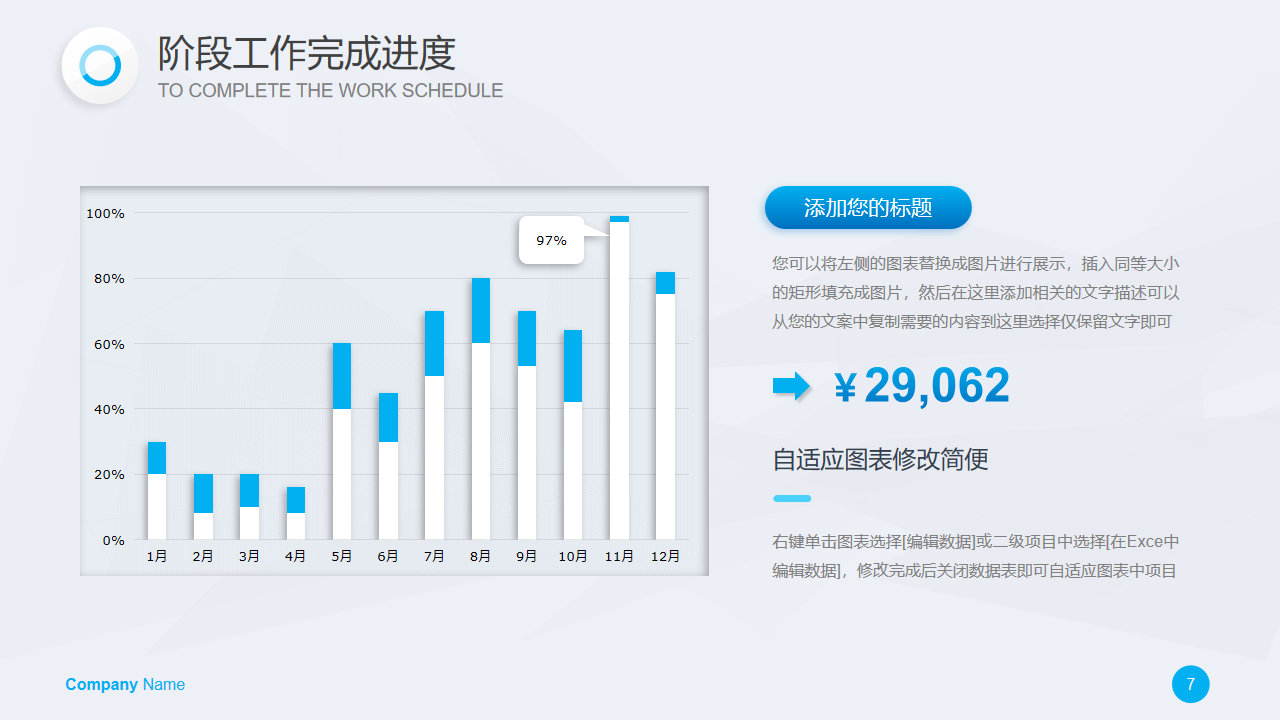This screenshot has width=1280, height=720.
Task: Click the blue top segment of the 5月 bar
Action: click(x=342, y=376)
